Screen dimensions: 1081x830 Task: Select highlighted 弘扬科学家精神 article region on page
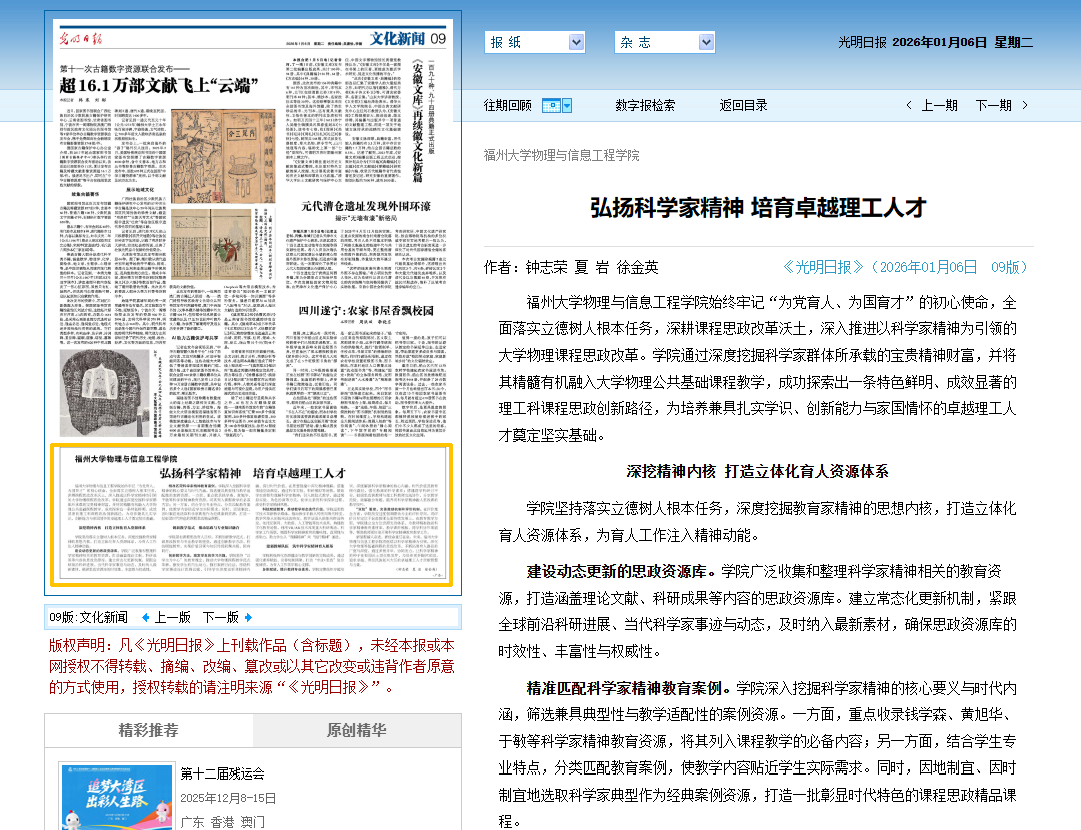(x=252, y=515)
